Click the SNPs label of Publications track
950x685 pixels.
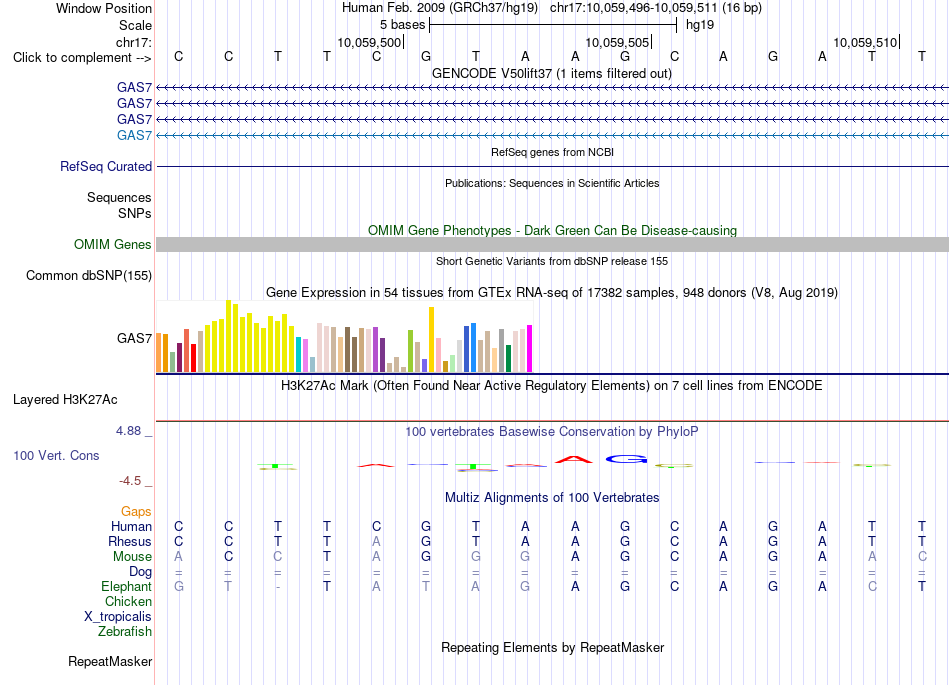coord(135,213)
